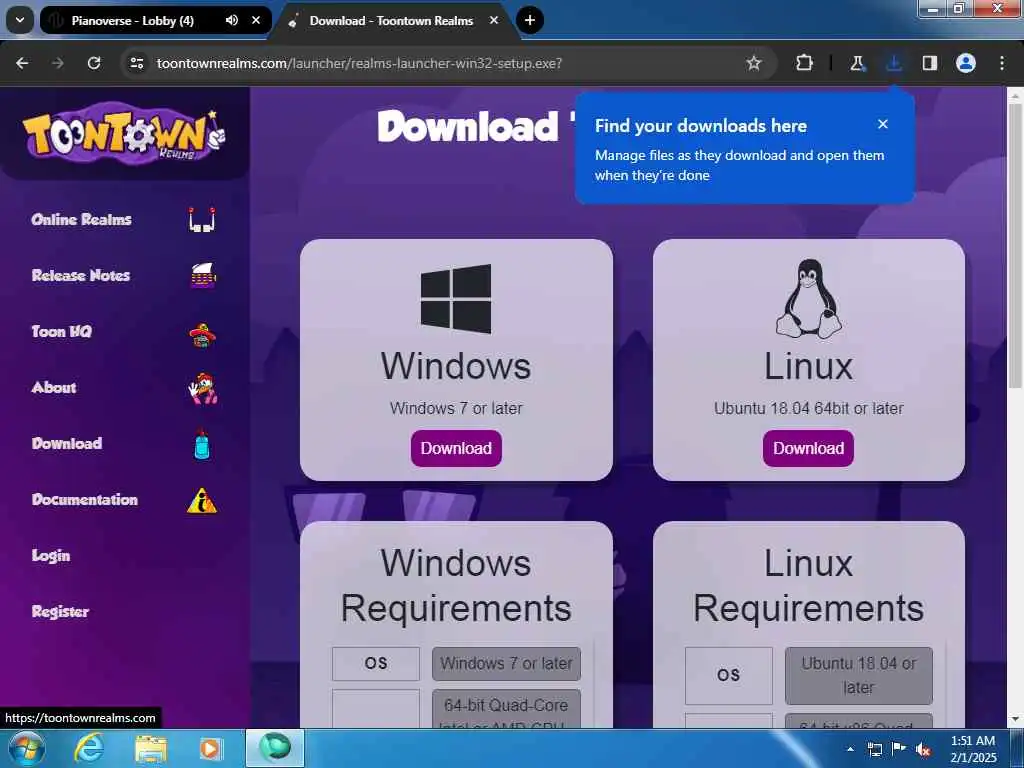Open the taskbar clock and date
This screenshot has height=768, width=1024.
pos(973,749)
